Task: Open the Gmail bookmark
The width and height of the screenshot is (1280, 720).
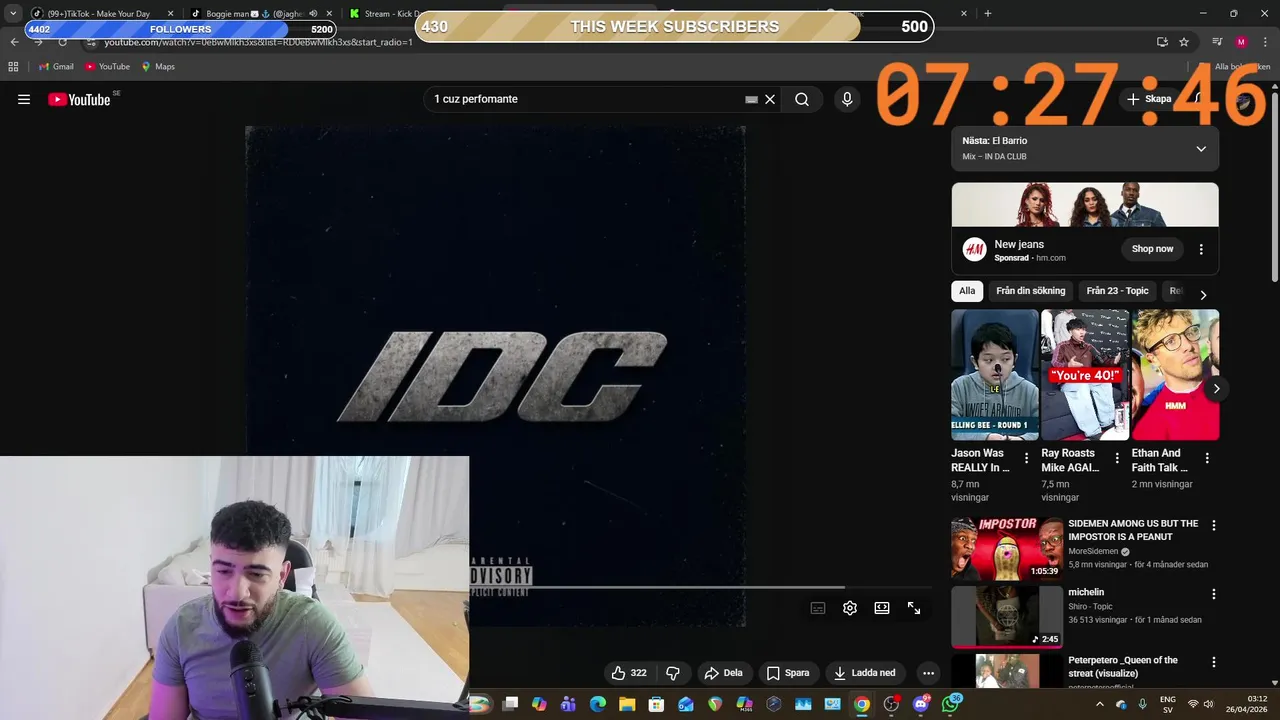Action: tap(56, 67)
